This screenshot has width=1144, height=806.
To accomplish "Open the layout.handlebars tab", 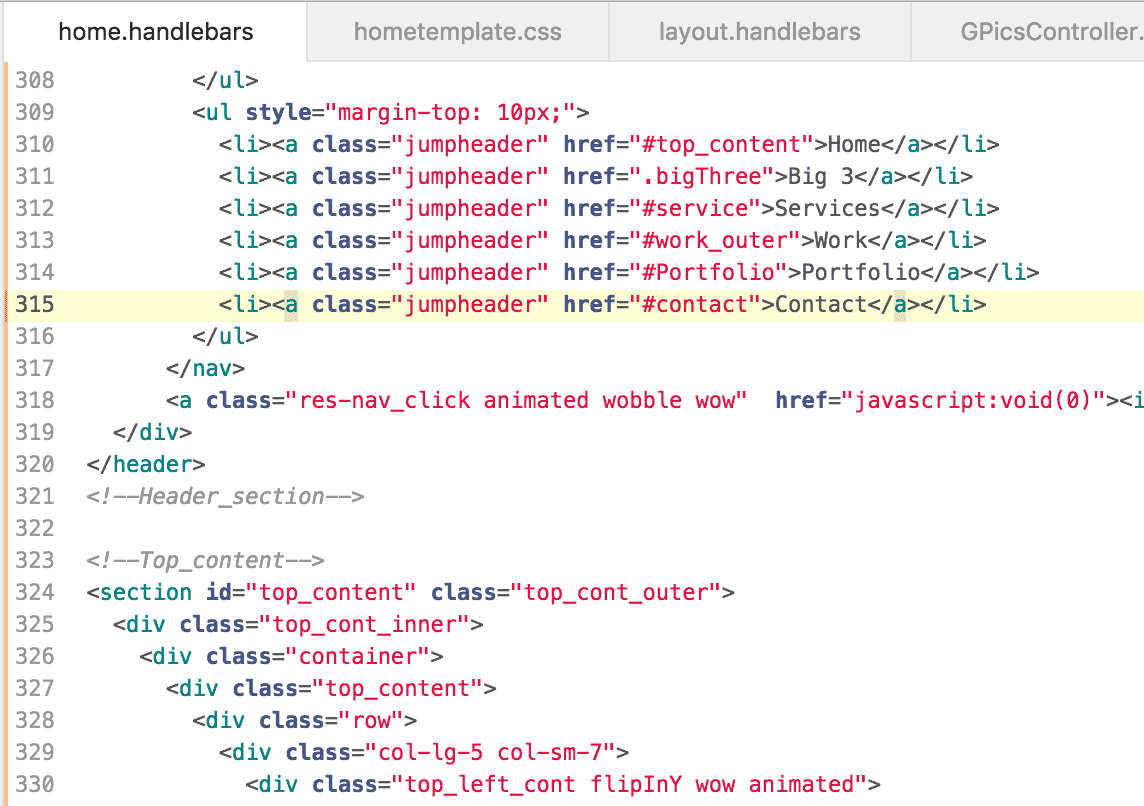I will coord(759,31).
